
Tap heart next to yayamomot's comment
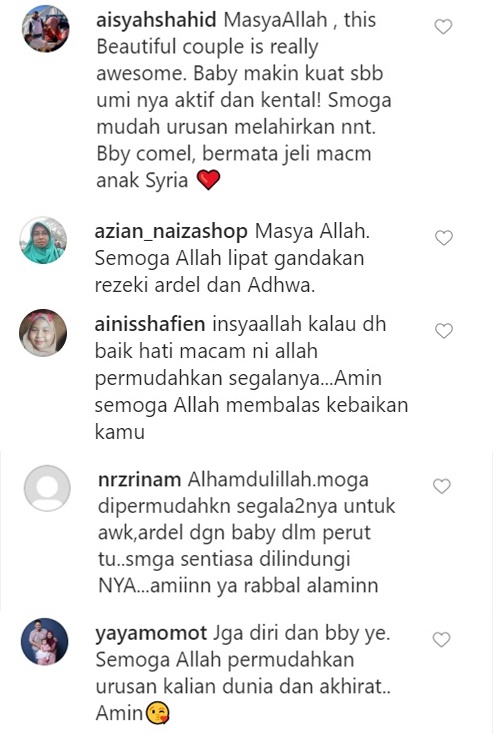pyautogui.click(x=441, y=639)
